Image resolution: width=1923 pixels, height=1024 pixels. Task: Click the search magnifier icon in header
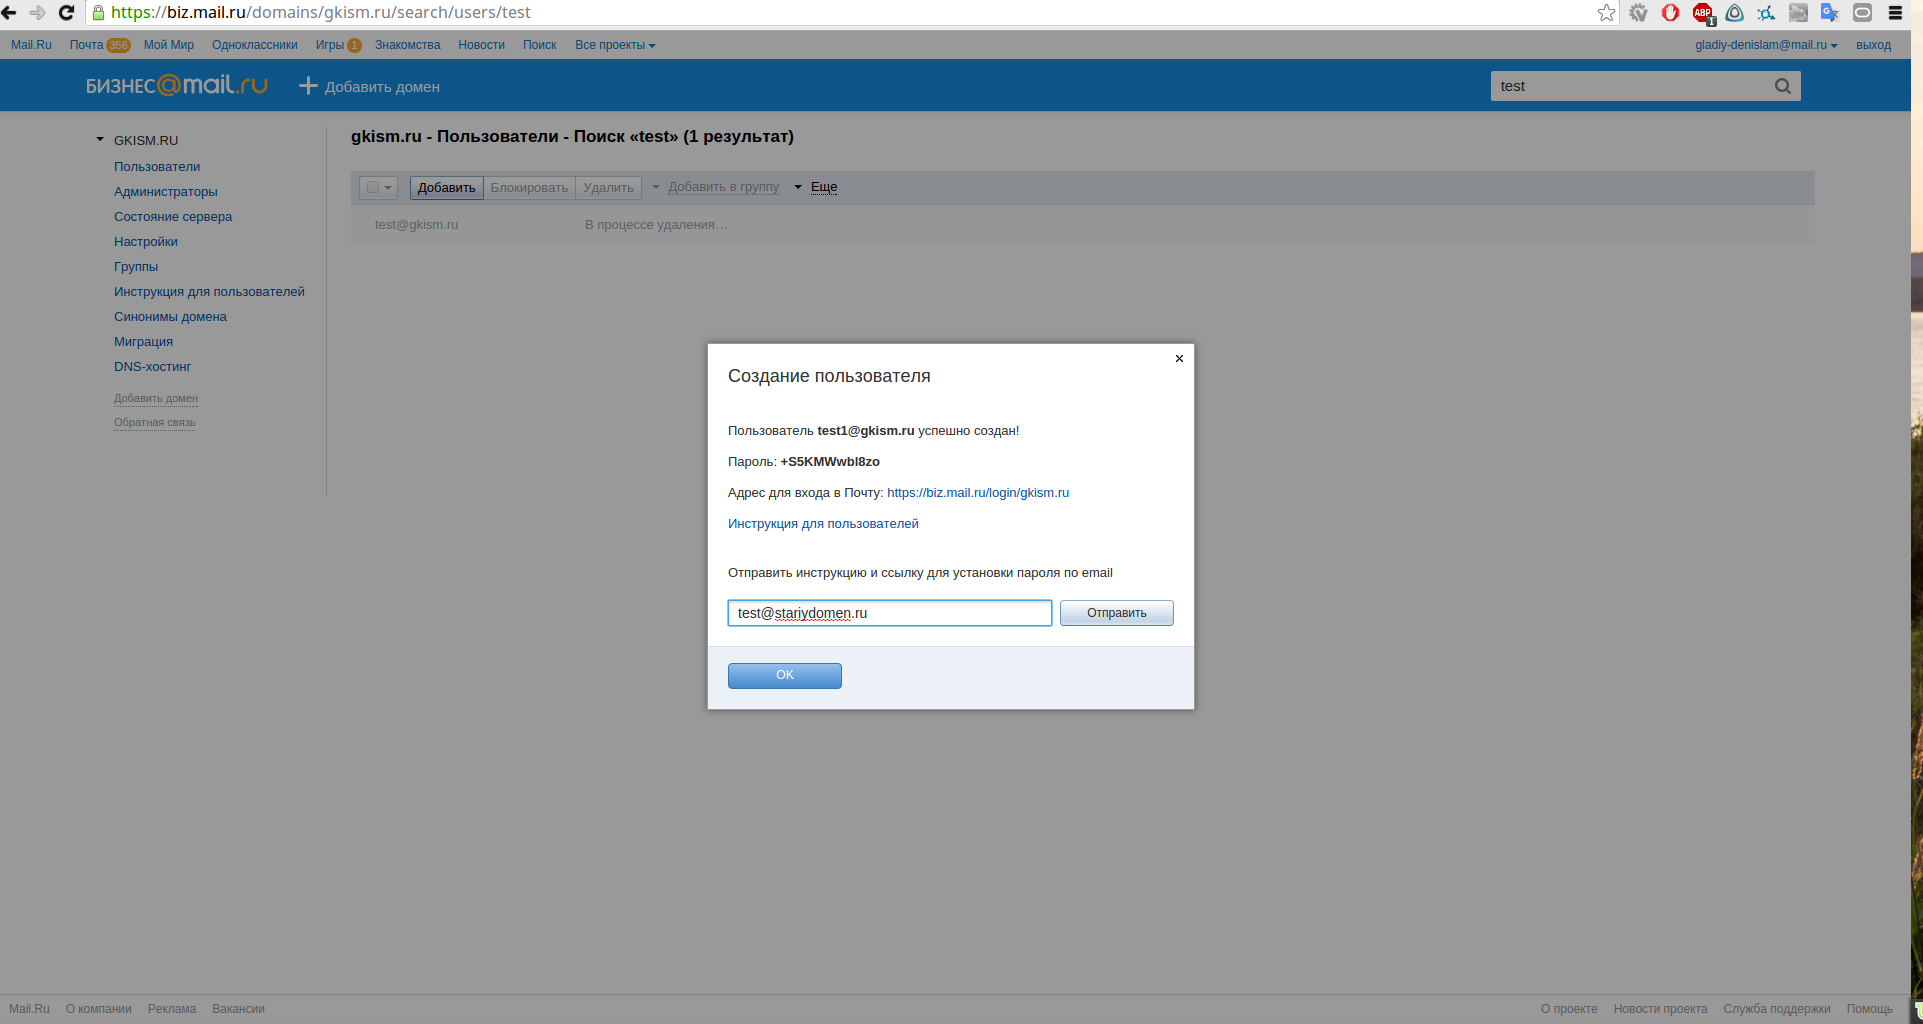pos(1782,86)
